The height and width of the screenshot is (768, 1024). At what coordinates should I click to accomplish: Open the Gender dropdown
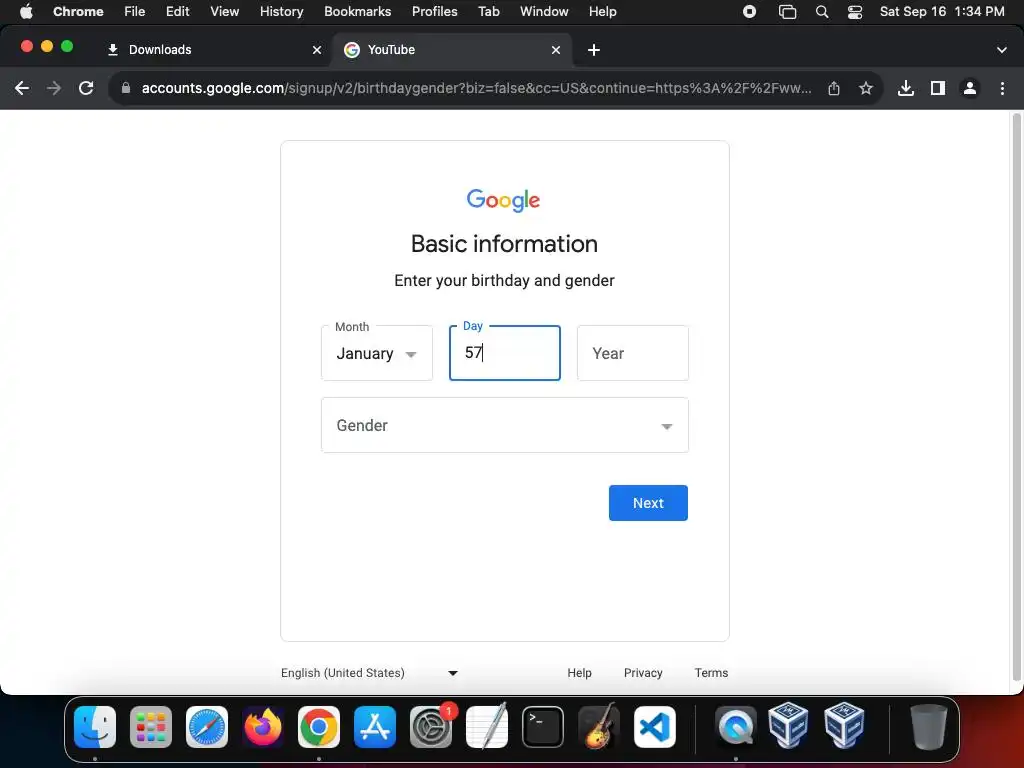click(505, 425)
